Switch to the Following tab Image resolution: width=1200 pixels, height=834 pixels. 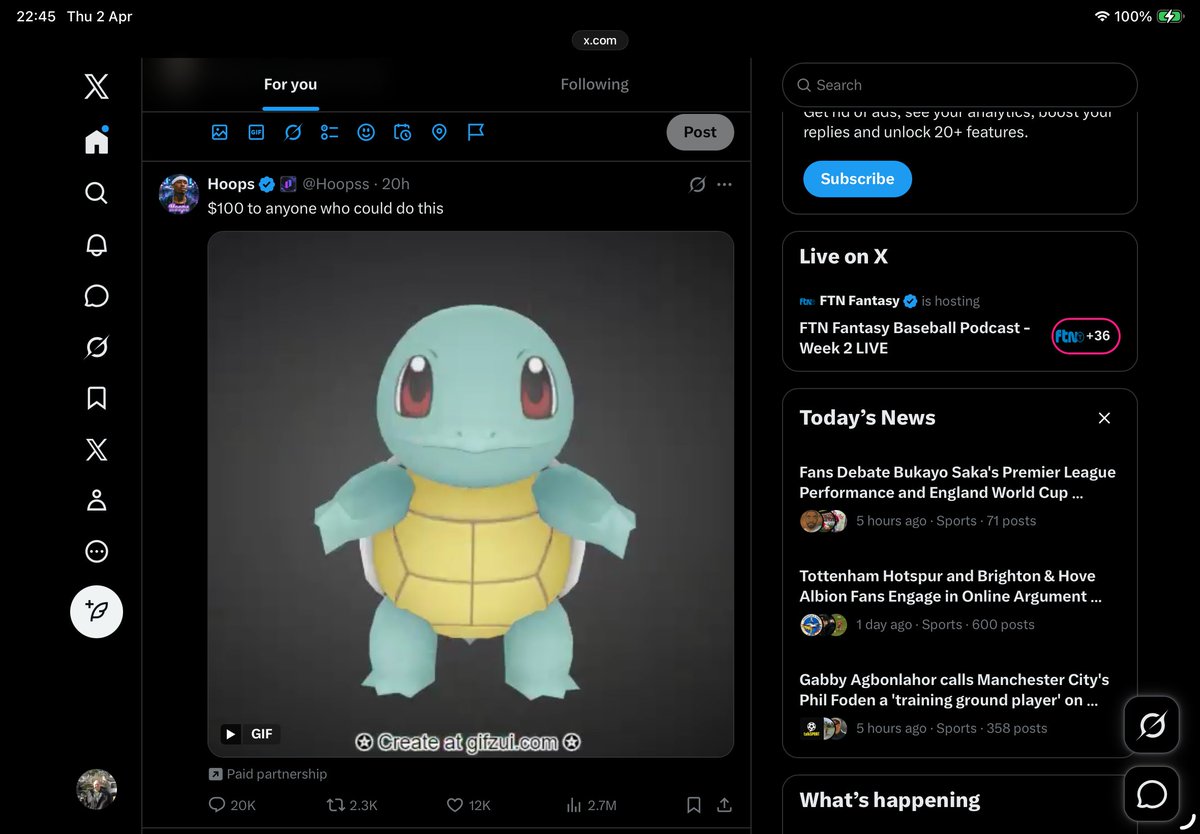click(594, 85)
